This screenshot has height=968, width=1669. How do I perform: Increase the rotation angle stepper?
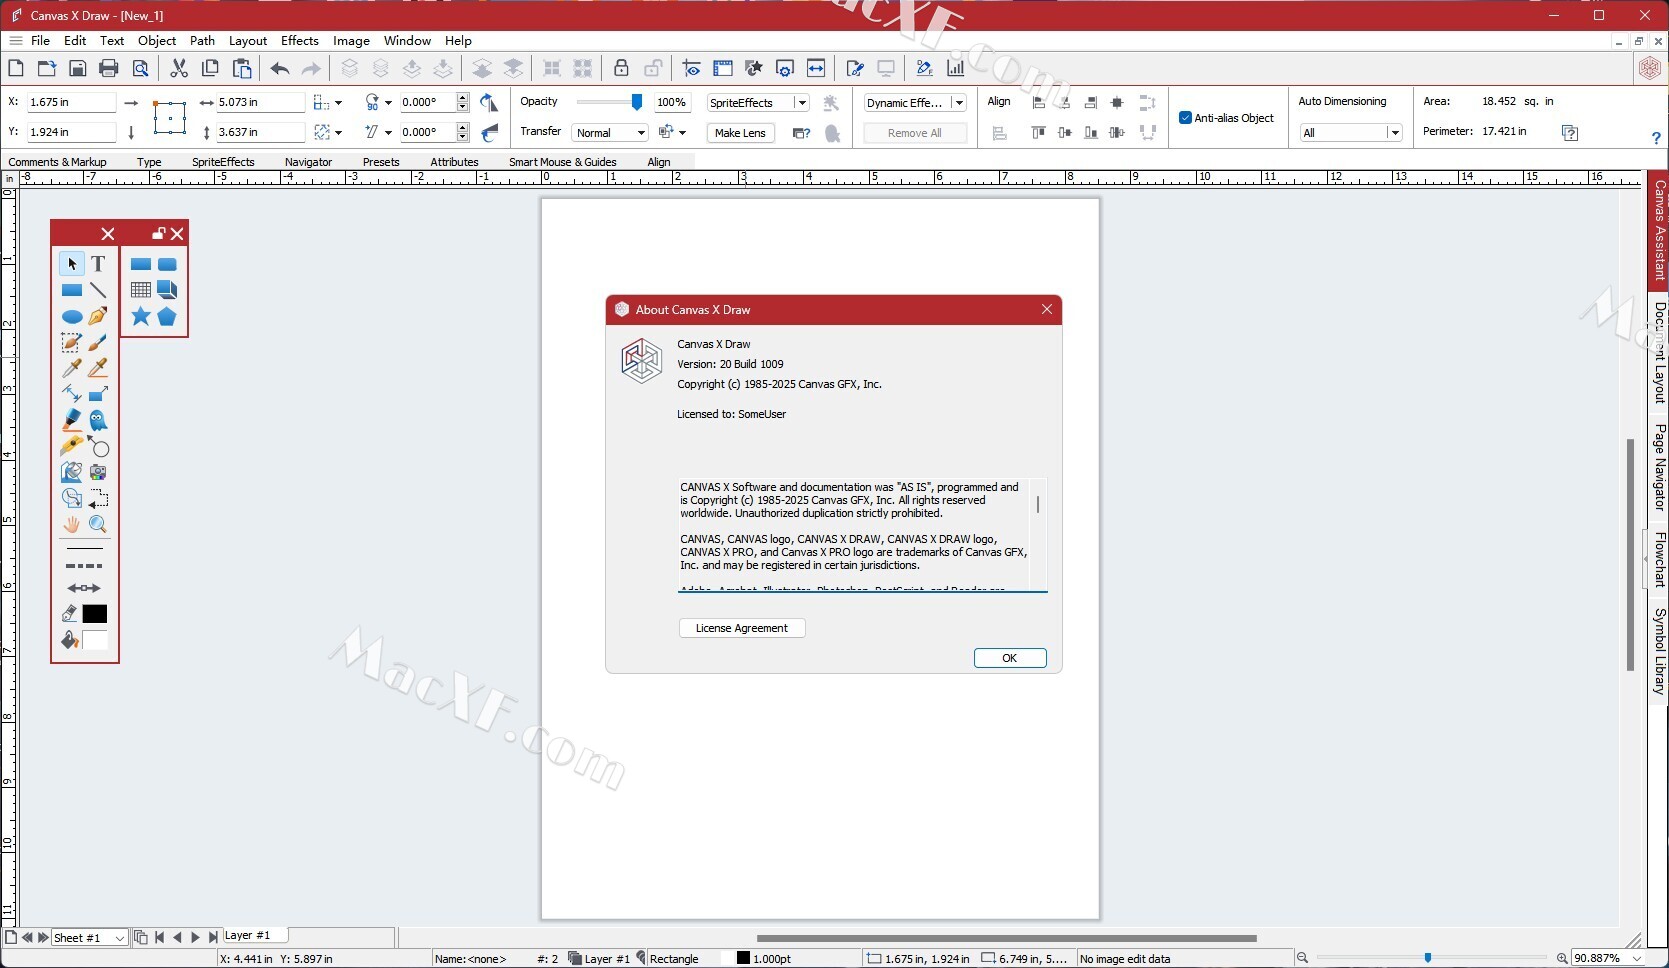[x=462, y=98]
